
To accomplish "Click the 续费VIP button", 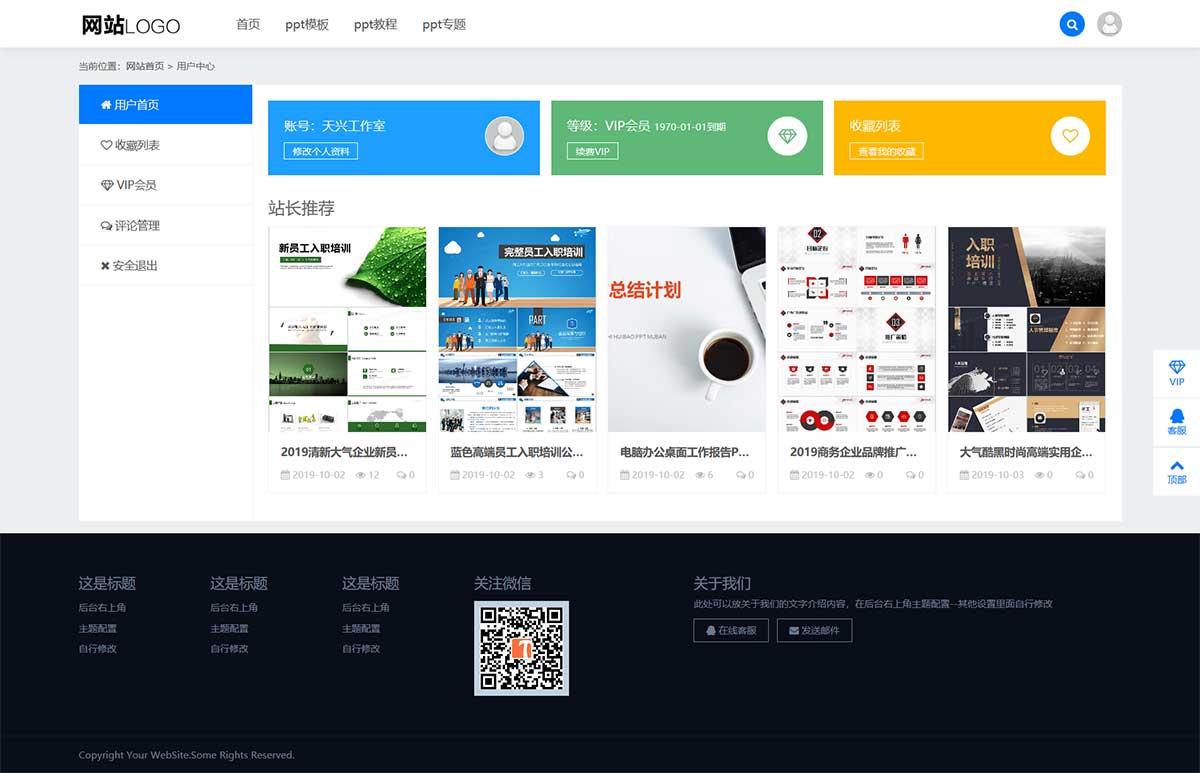I will pyautogui.click(x=593, y=151).
